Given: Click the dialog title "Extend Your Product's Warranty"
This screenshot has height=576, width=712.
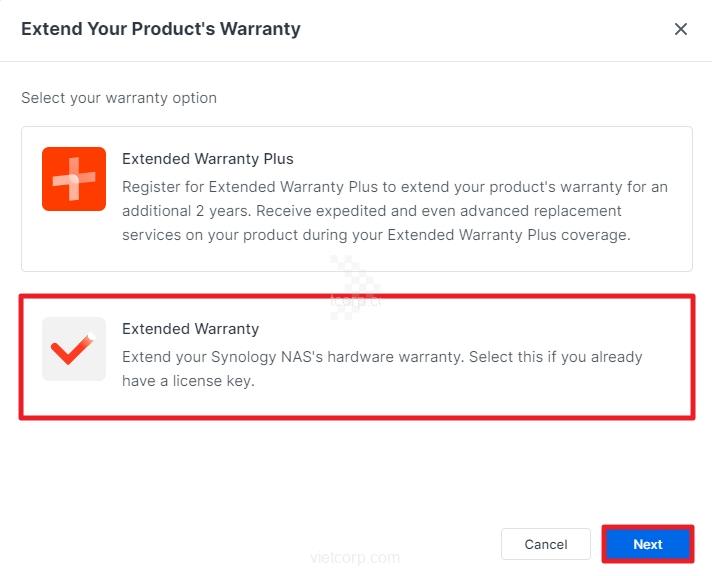Looking at the screenshot, I should click(x=161, y=29).
